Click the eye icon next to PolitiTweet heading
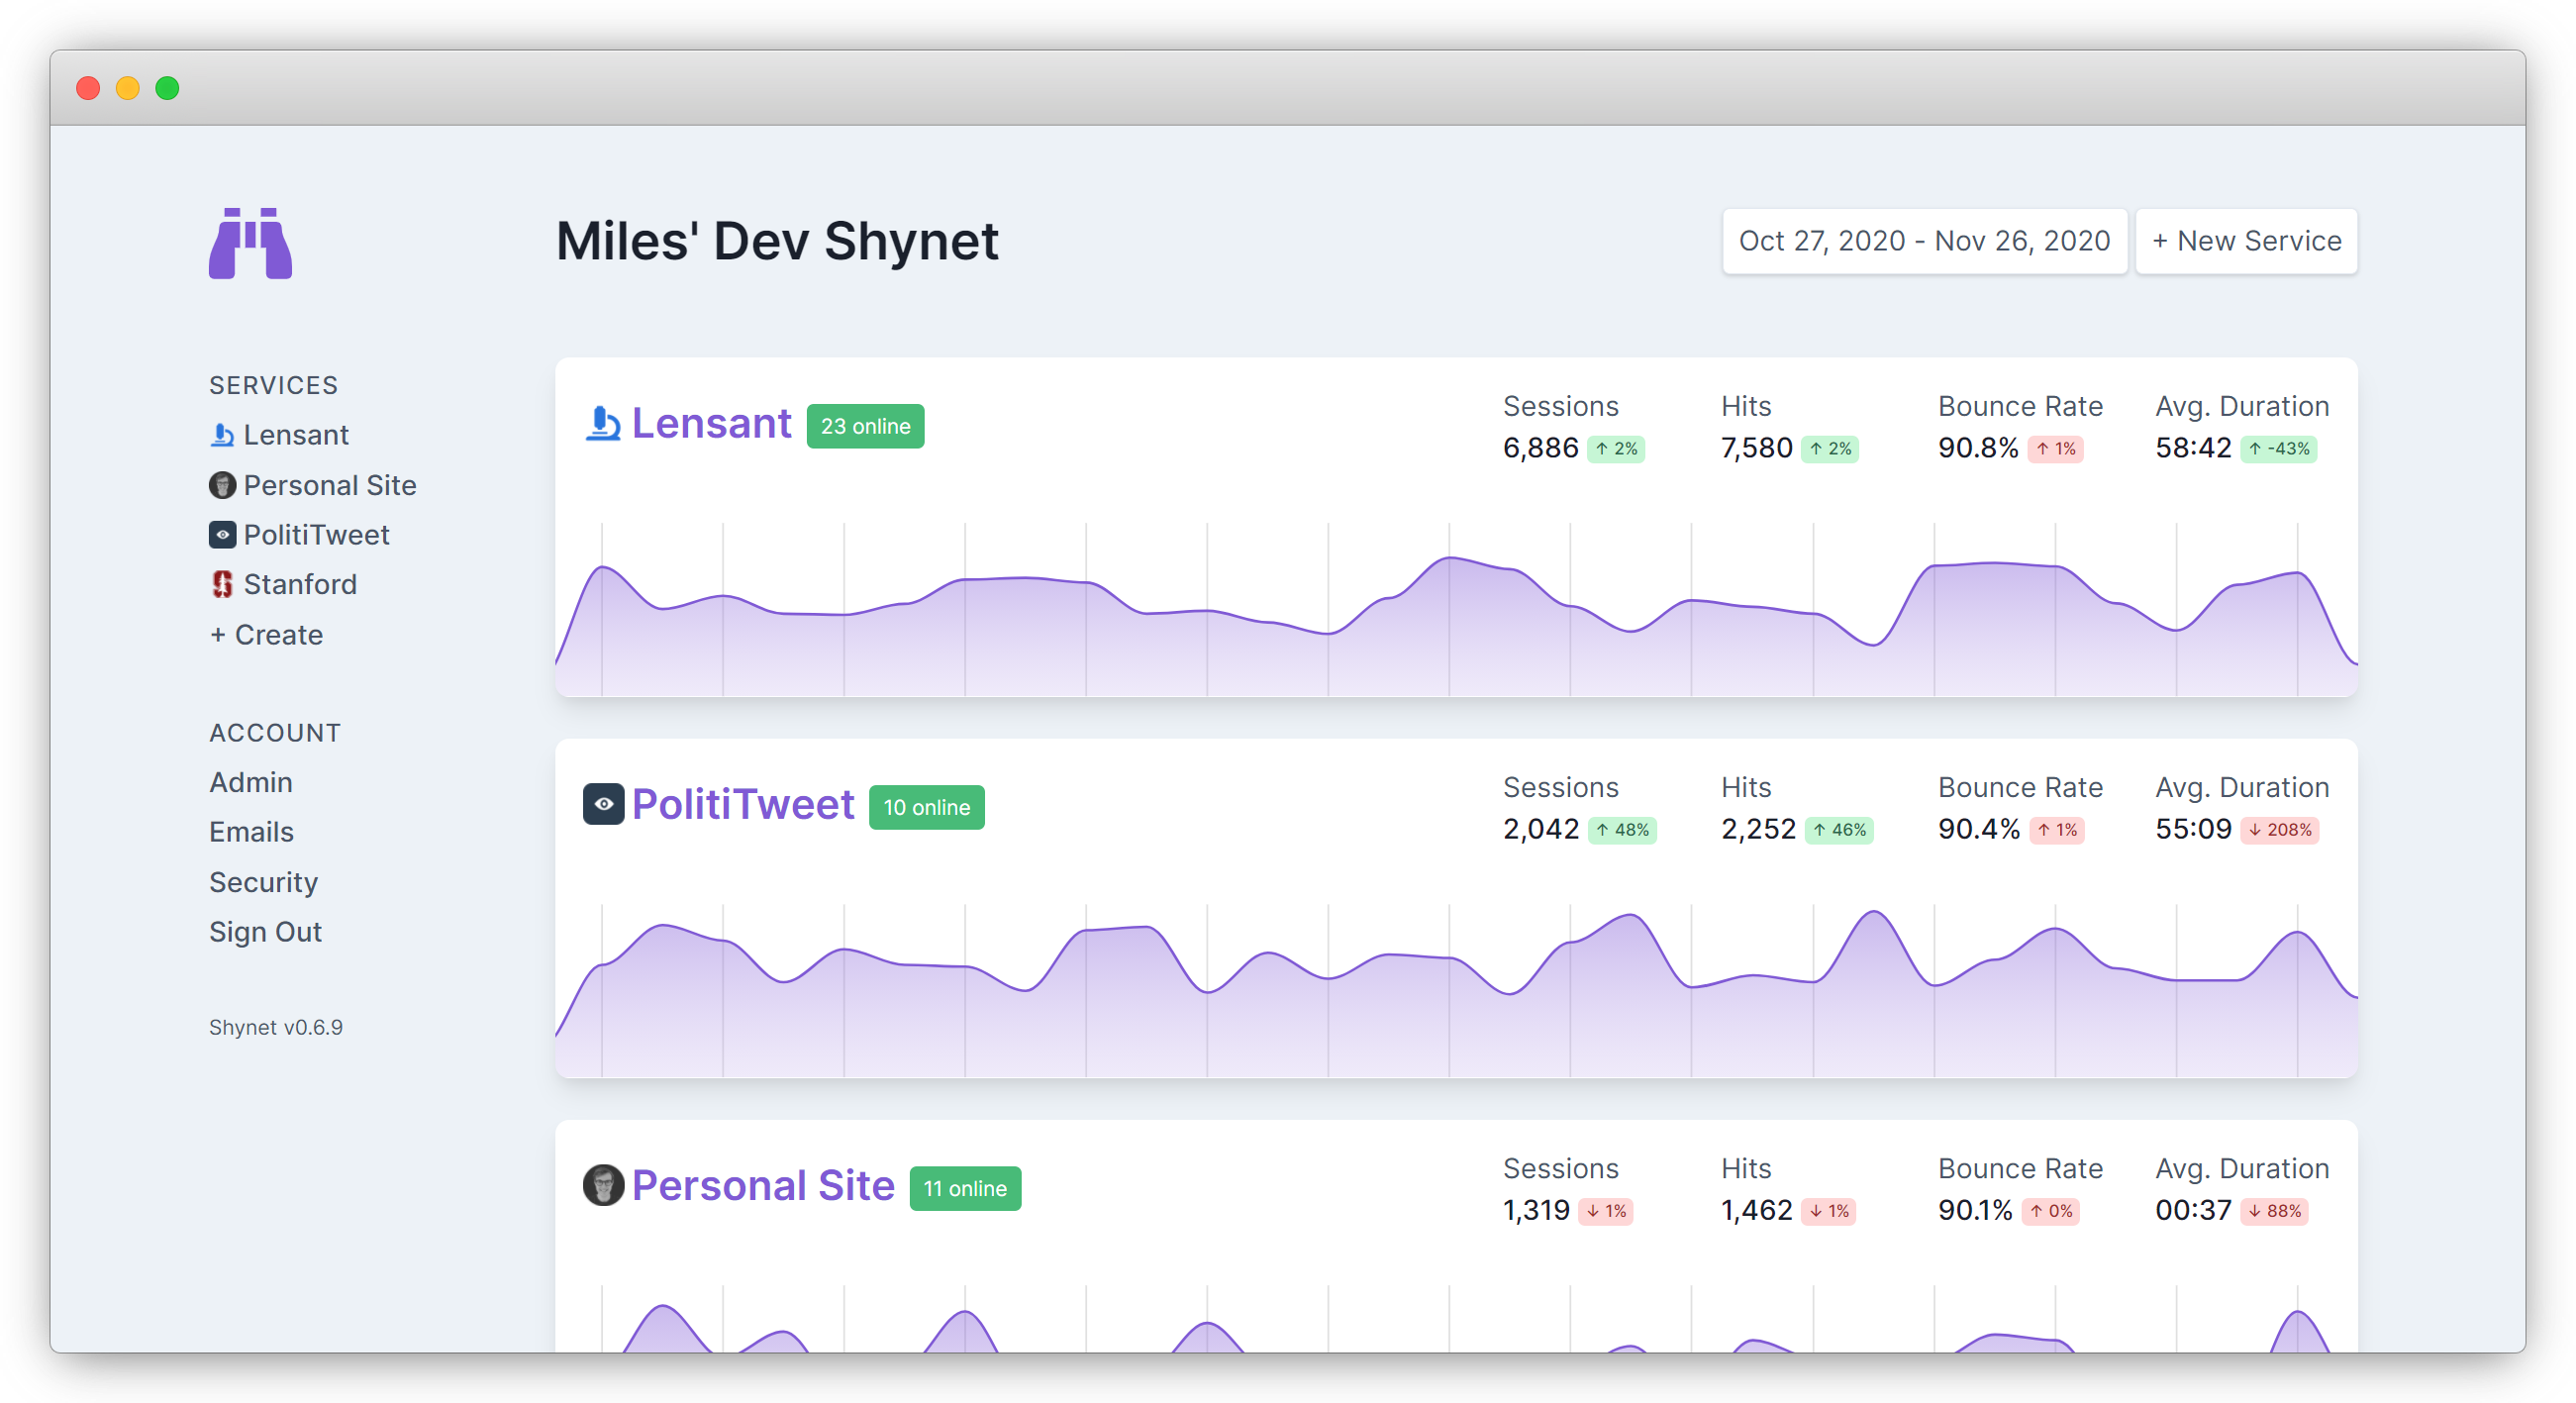 603,804
